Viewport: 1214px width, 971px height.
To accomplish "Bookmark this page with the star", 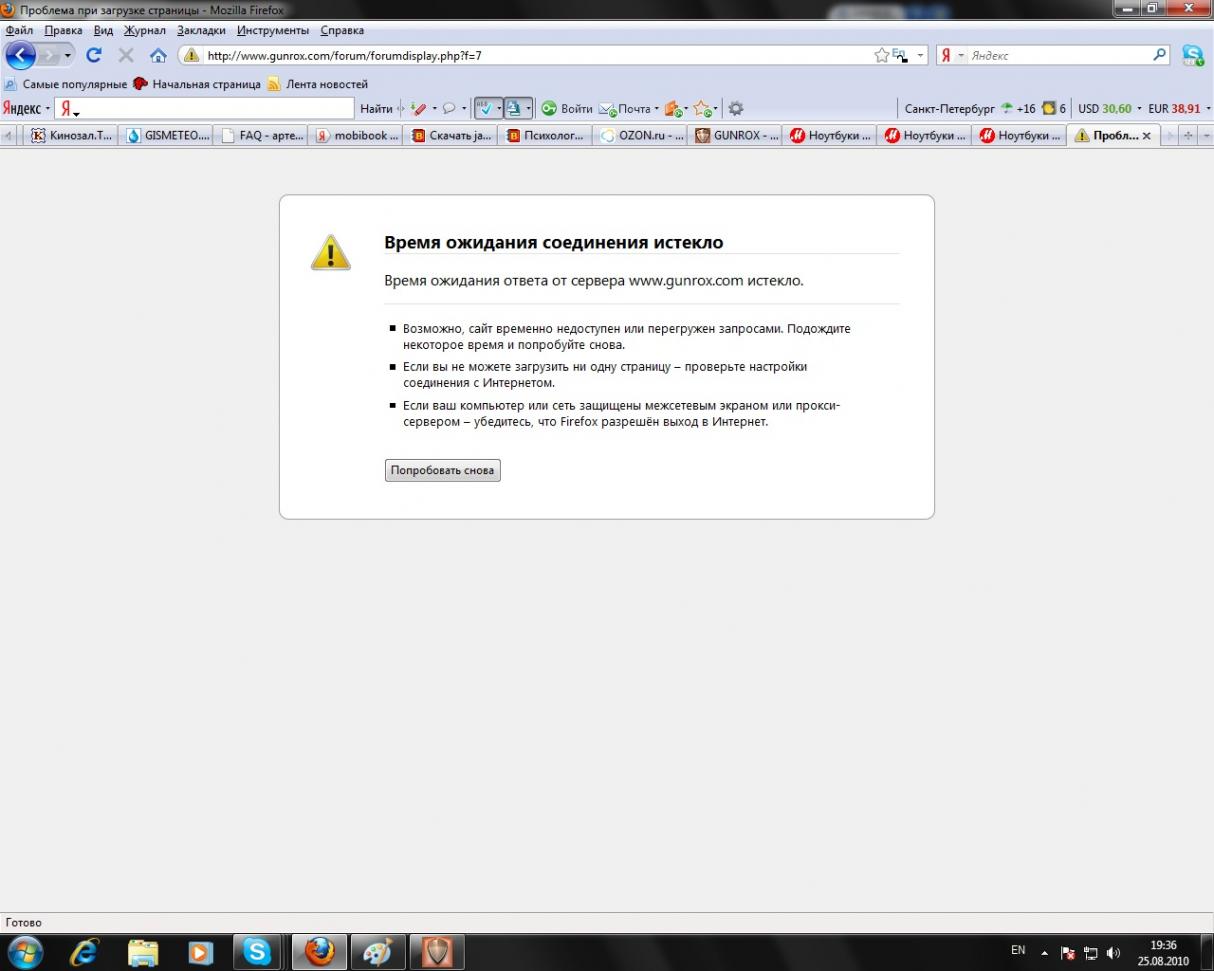I will click(881, 56).
